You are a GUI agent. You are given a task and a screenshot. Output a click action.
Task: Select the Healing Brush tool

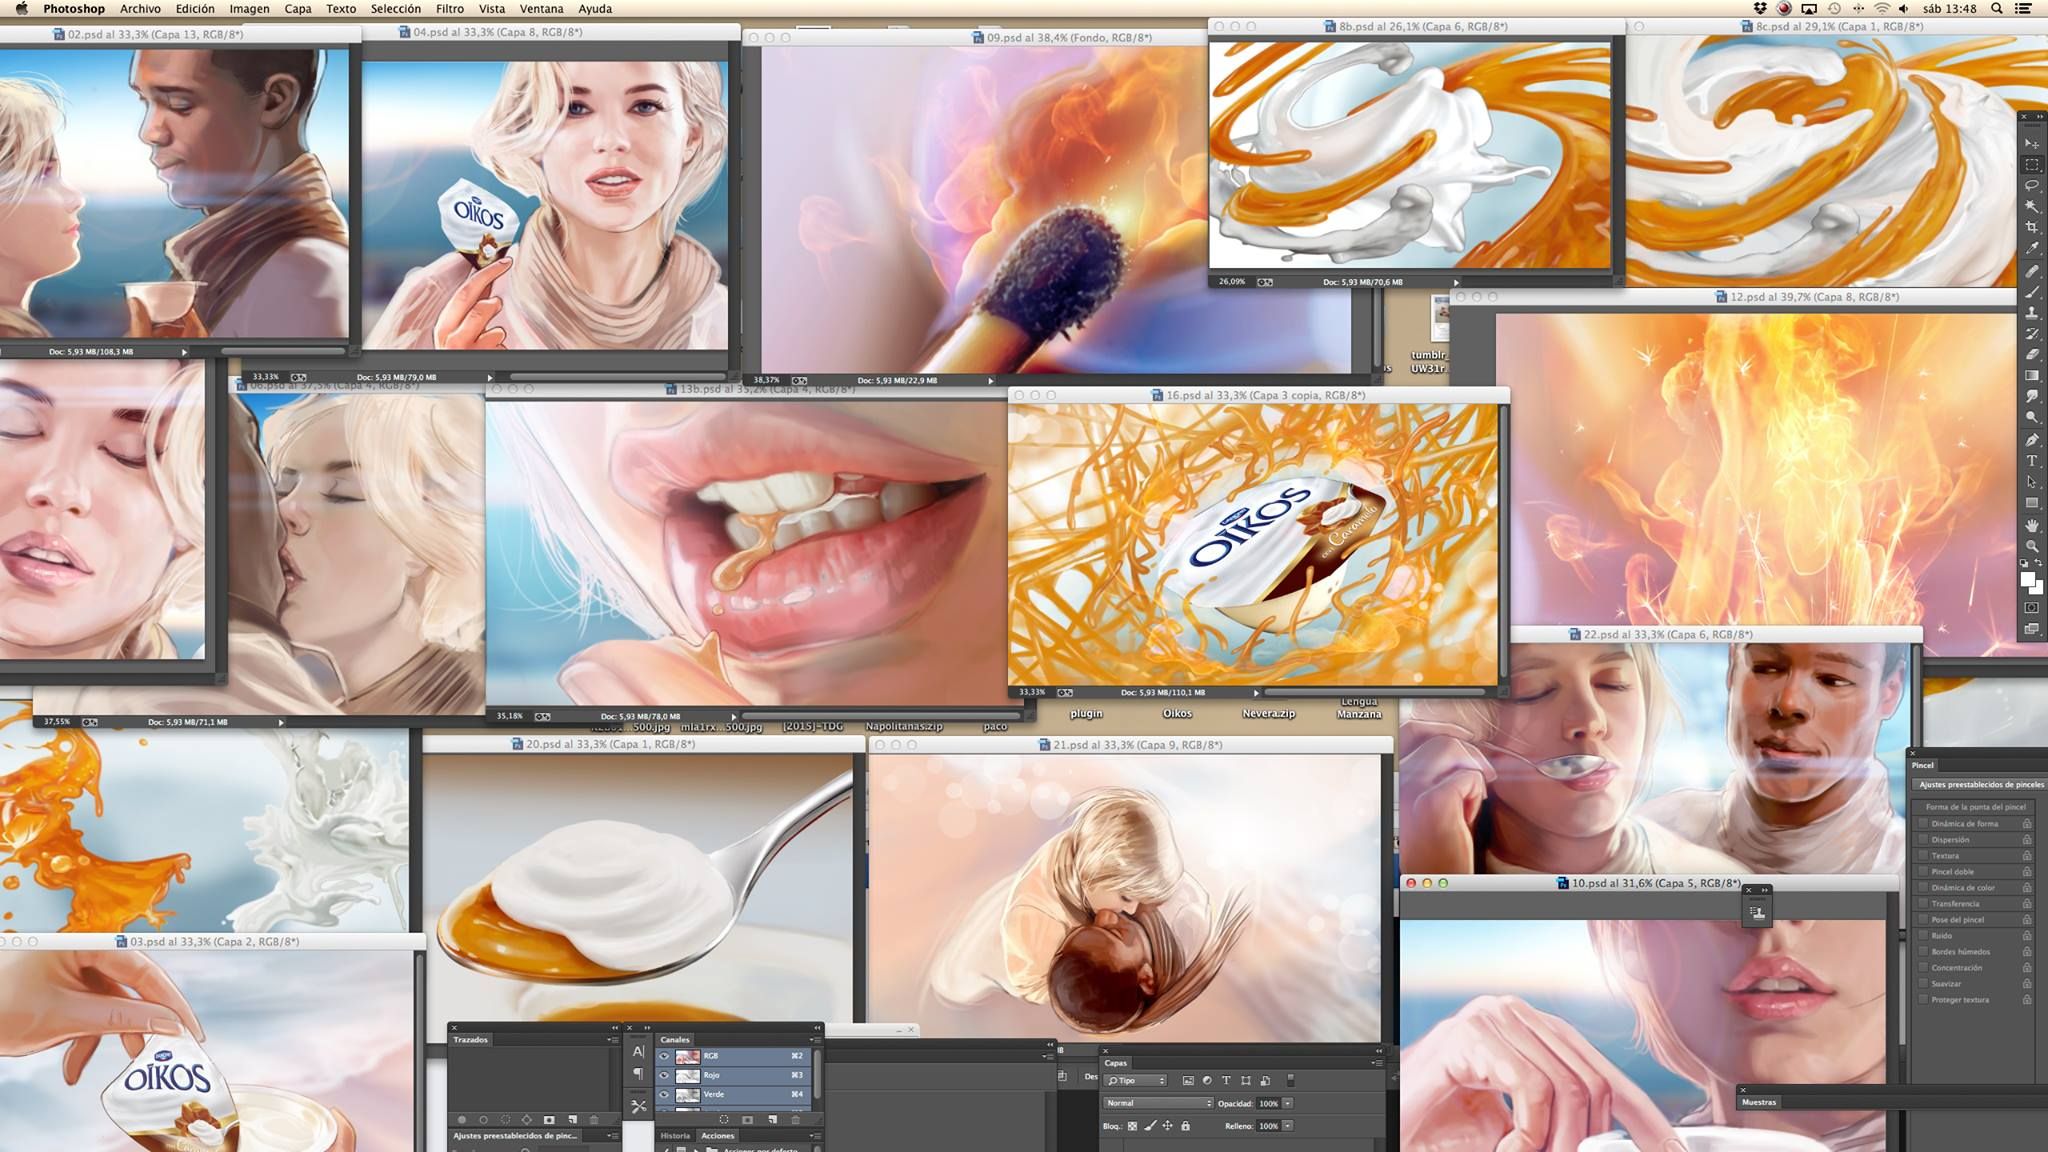pyautogui.click(x=2032, y=272)
